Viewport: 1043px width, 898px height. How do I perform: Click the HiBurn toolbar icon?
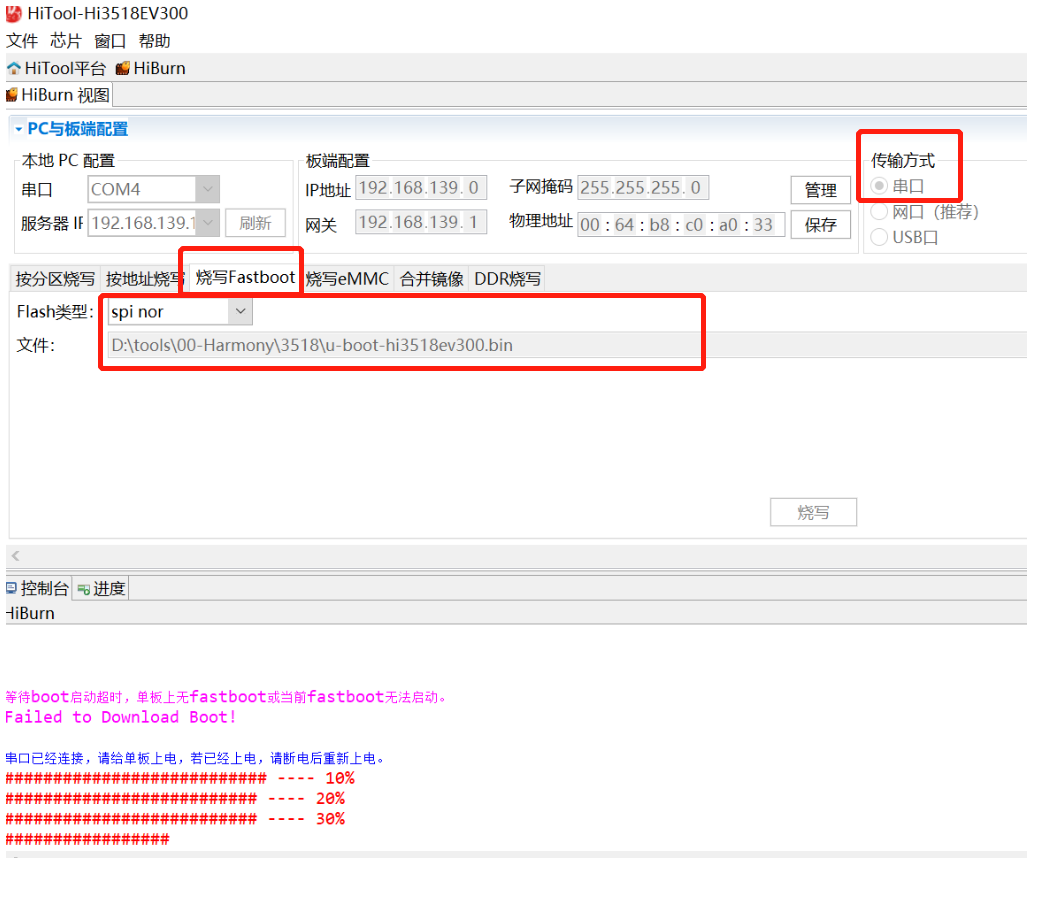click(x=123, y=69)
